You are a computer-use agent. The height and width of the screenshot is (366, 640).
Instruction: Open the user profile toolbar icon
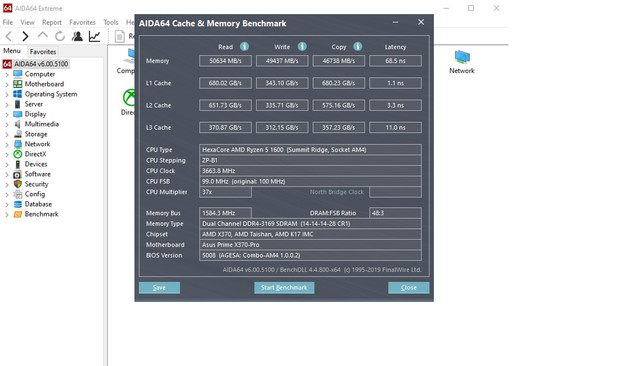(77, 36)
